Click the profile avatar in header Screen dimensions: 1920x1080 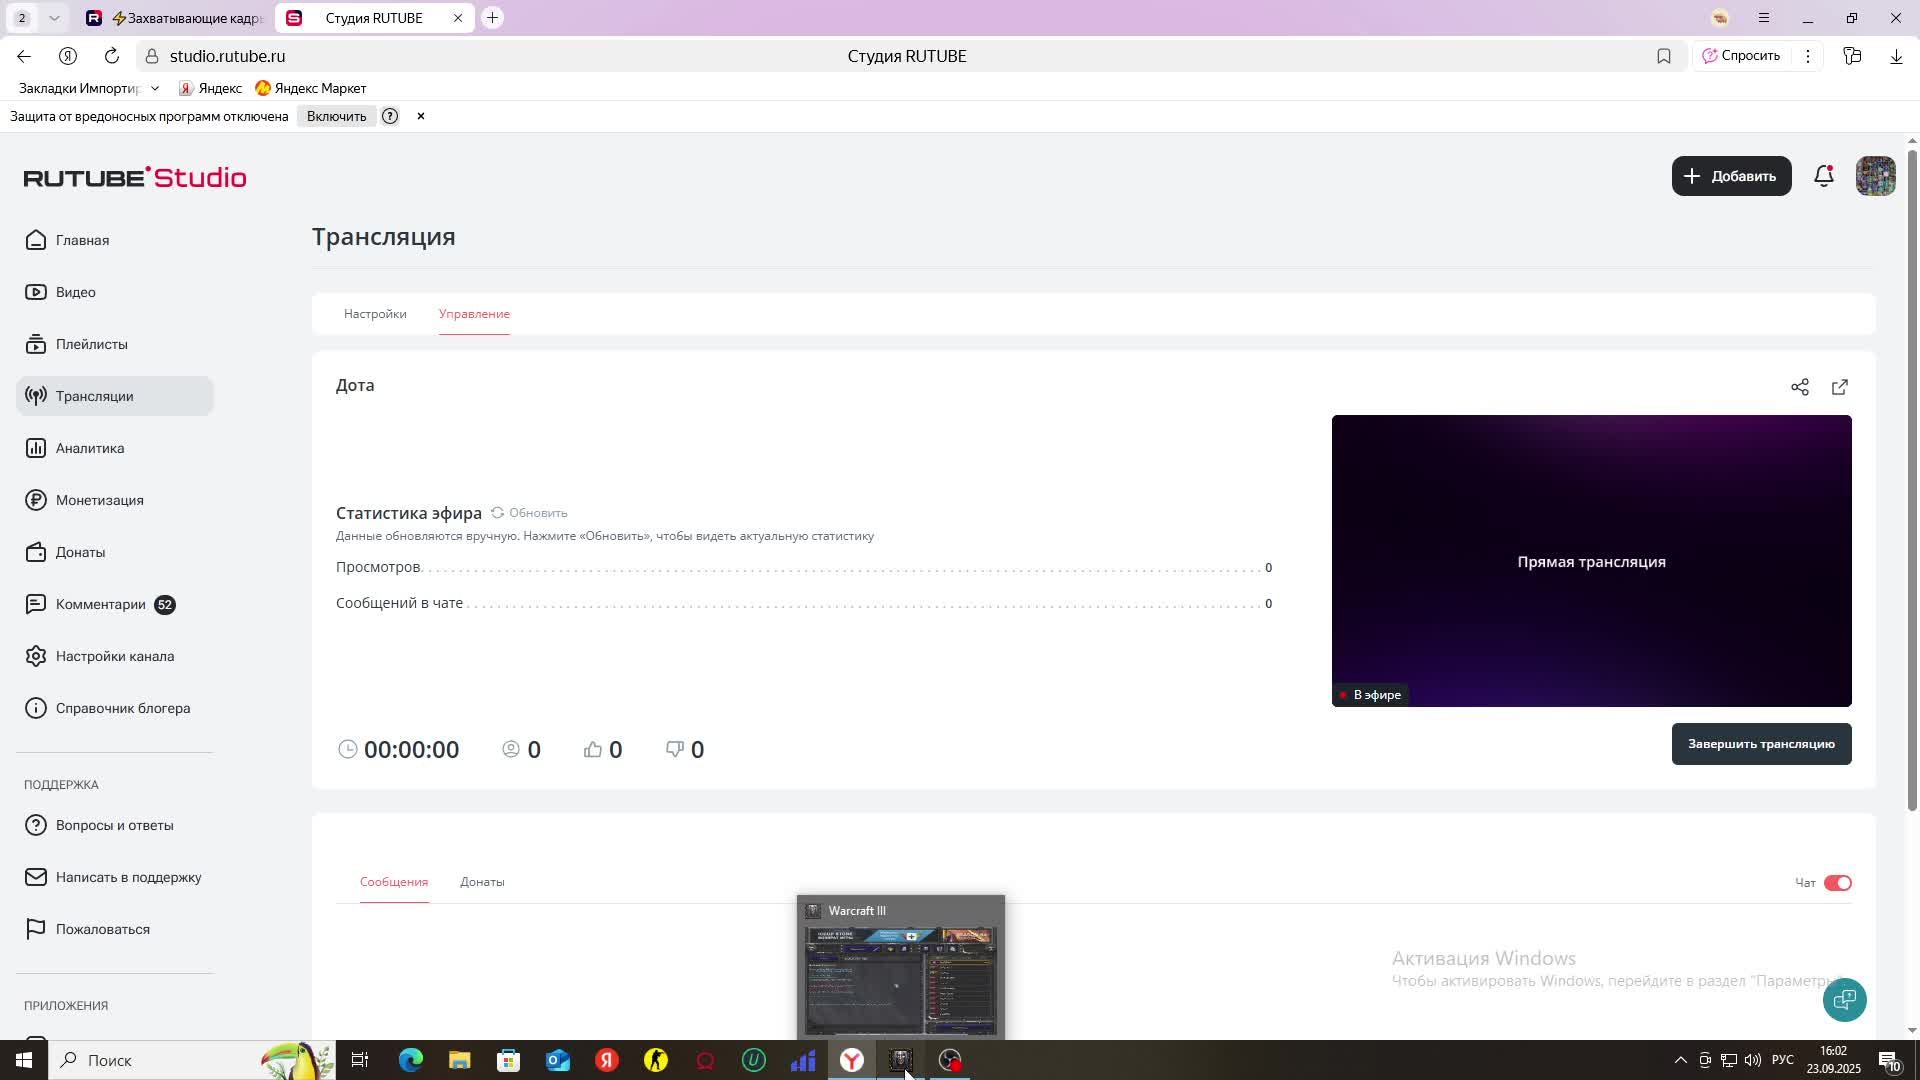tap(1875, 176)
